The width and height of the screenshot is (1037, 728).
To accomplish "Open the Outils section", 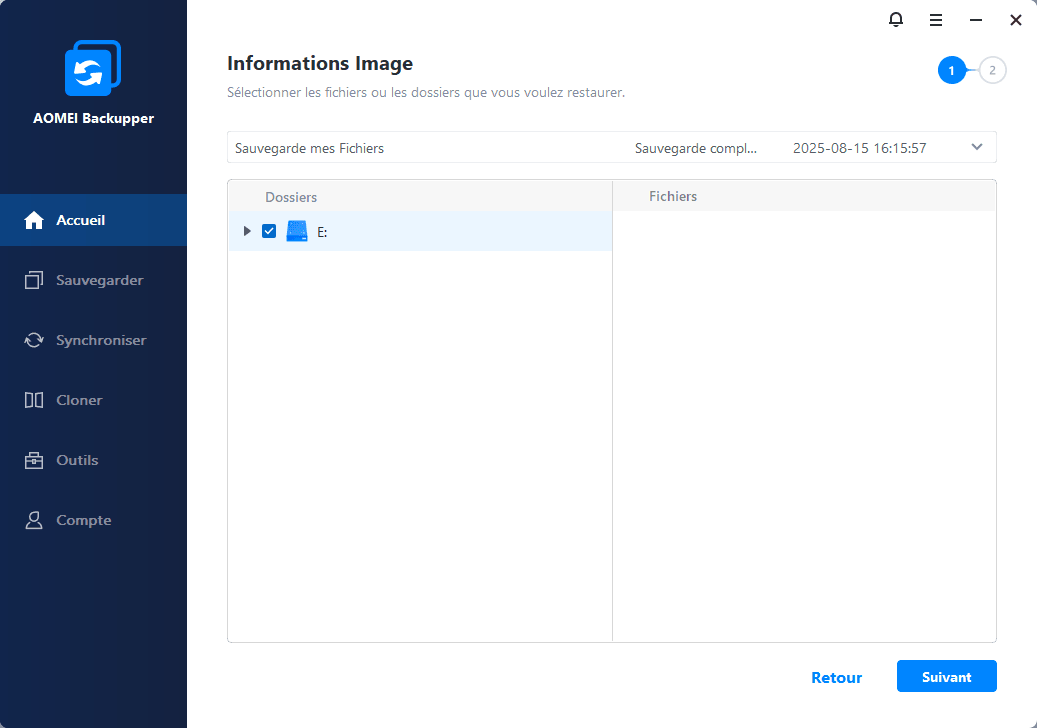I will coord(93,460).
